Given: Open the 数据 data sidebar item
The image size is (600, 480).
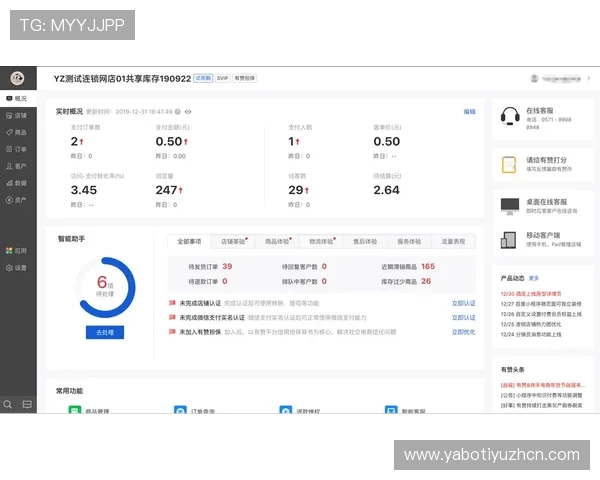Looking at the screenshot, I should pos(18,183).
